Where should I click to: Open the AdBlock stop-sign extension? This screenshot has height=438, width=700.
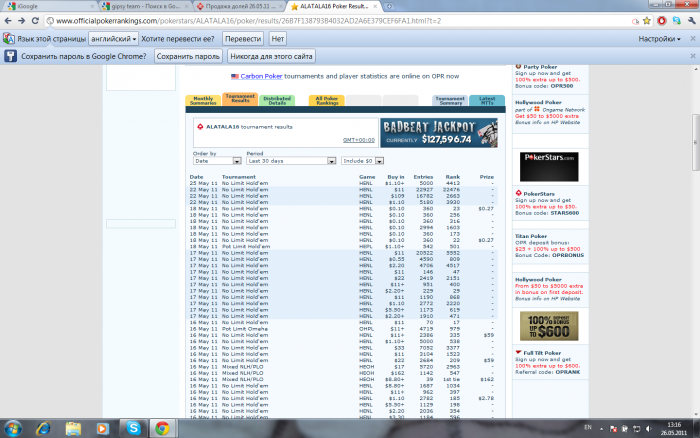(x=662, y=21)
